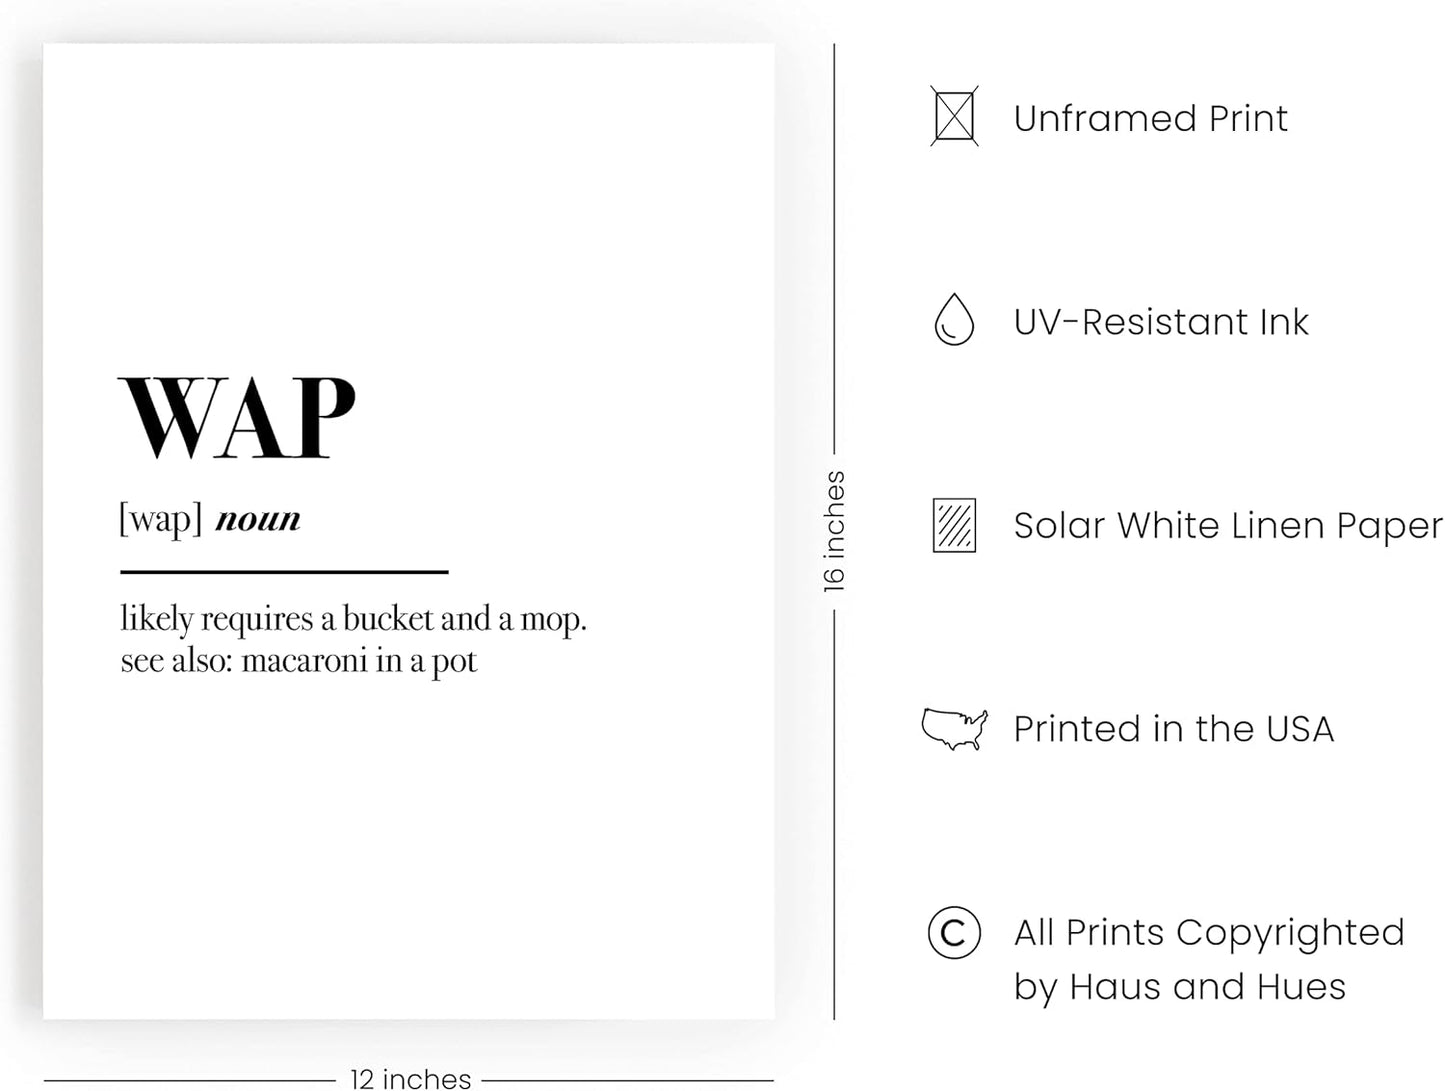
Task: Click the italic word noun
Action: (258, 519)
